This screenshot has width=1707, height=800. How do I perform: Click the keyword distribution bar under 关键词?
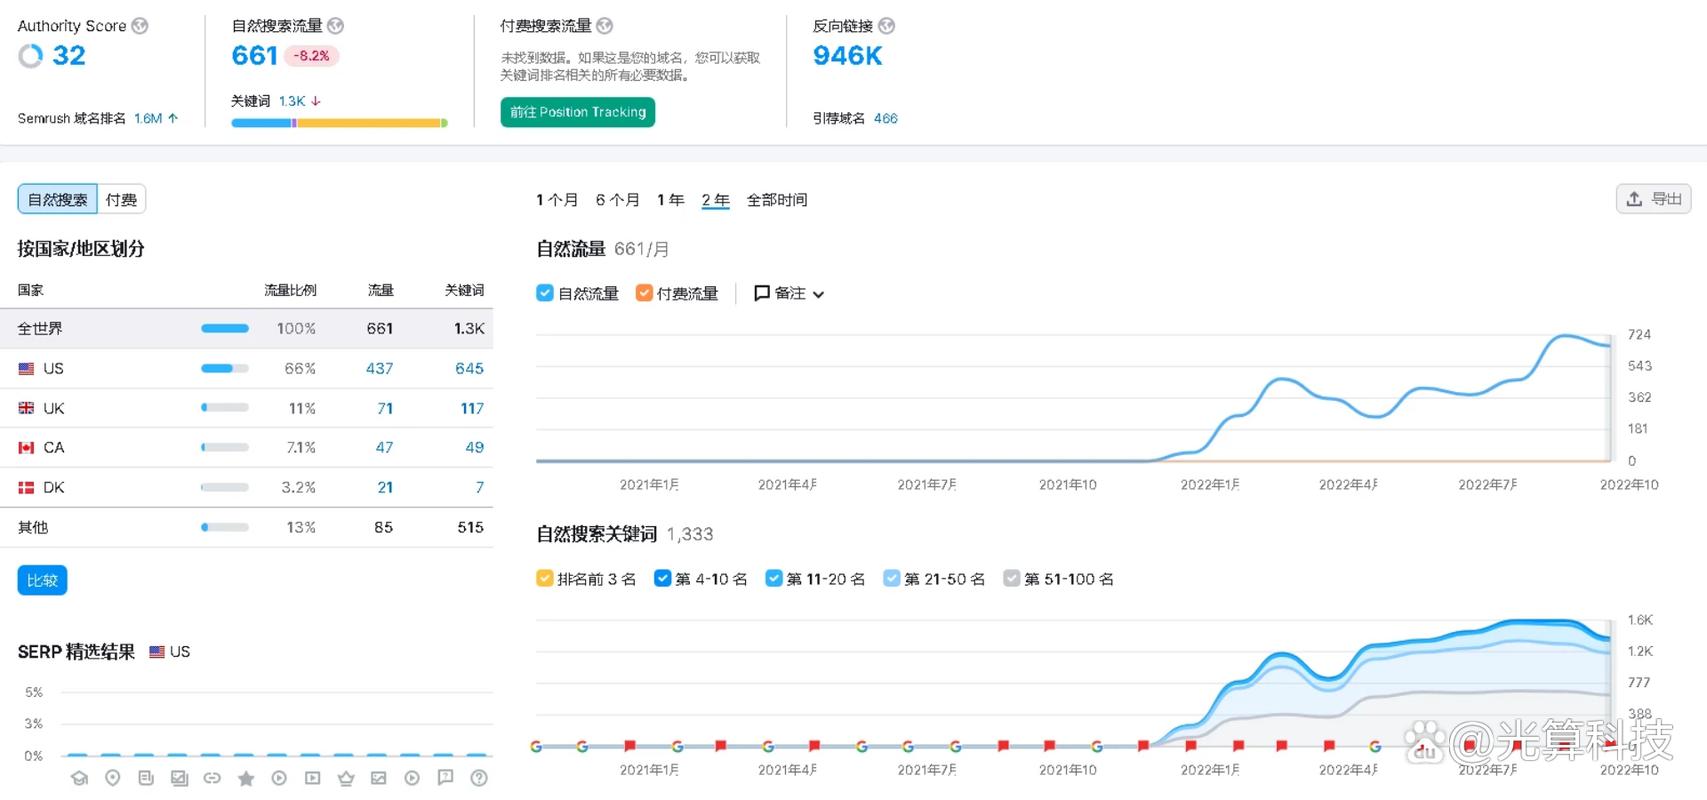point(340,123)
